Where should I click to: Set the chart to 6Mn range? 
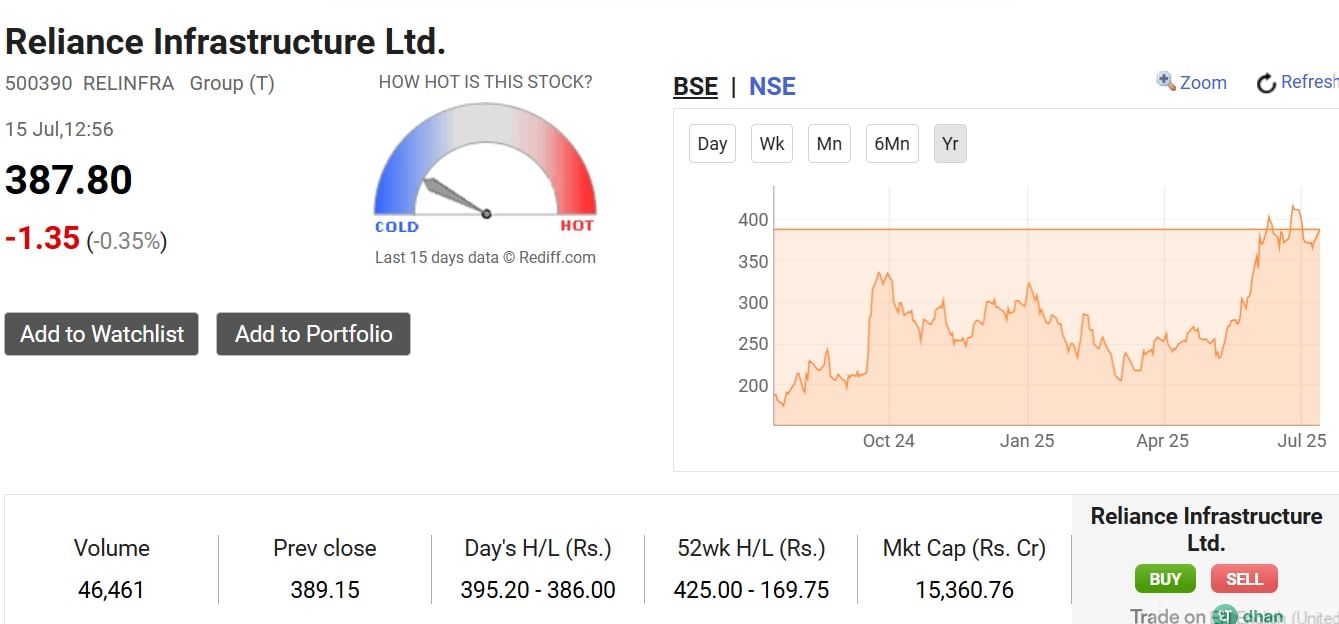892,143
